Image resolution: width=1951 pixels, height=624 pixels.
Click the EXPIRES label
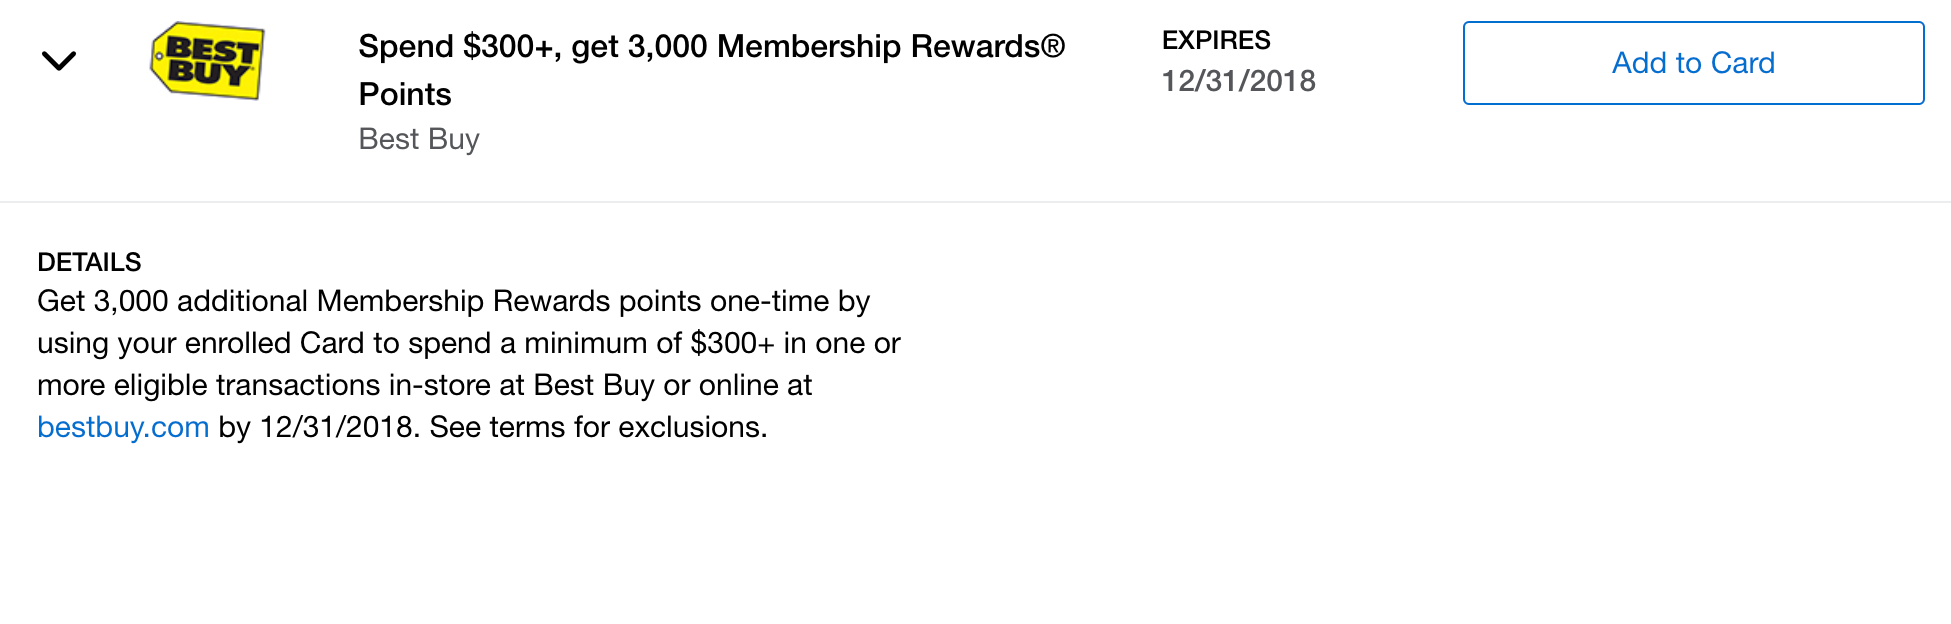pos(1215,41)
